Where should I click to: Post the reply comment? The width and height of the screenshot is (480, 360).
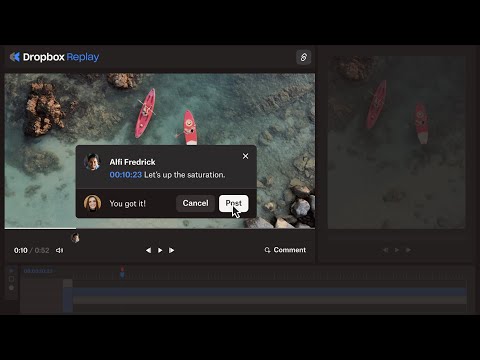tap(233, 203)
